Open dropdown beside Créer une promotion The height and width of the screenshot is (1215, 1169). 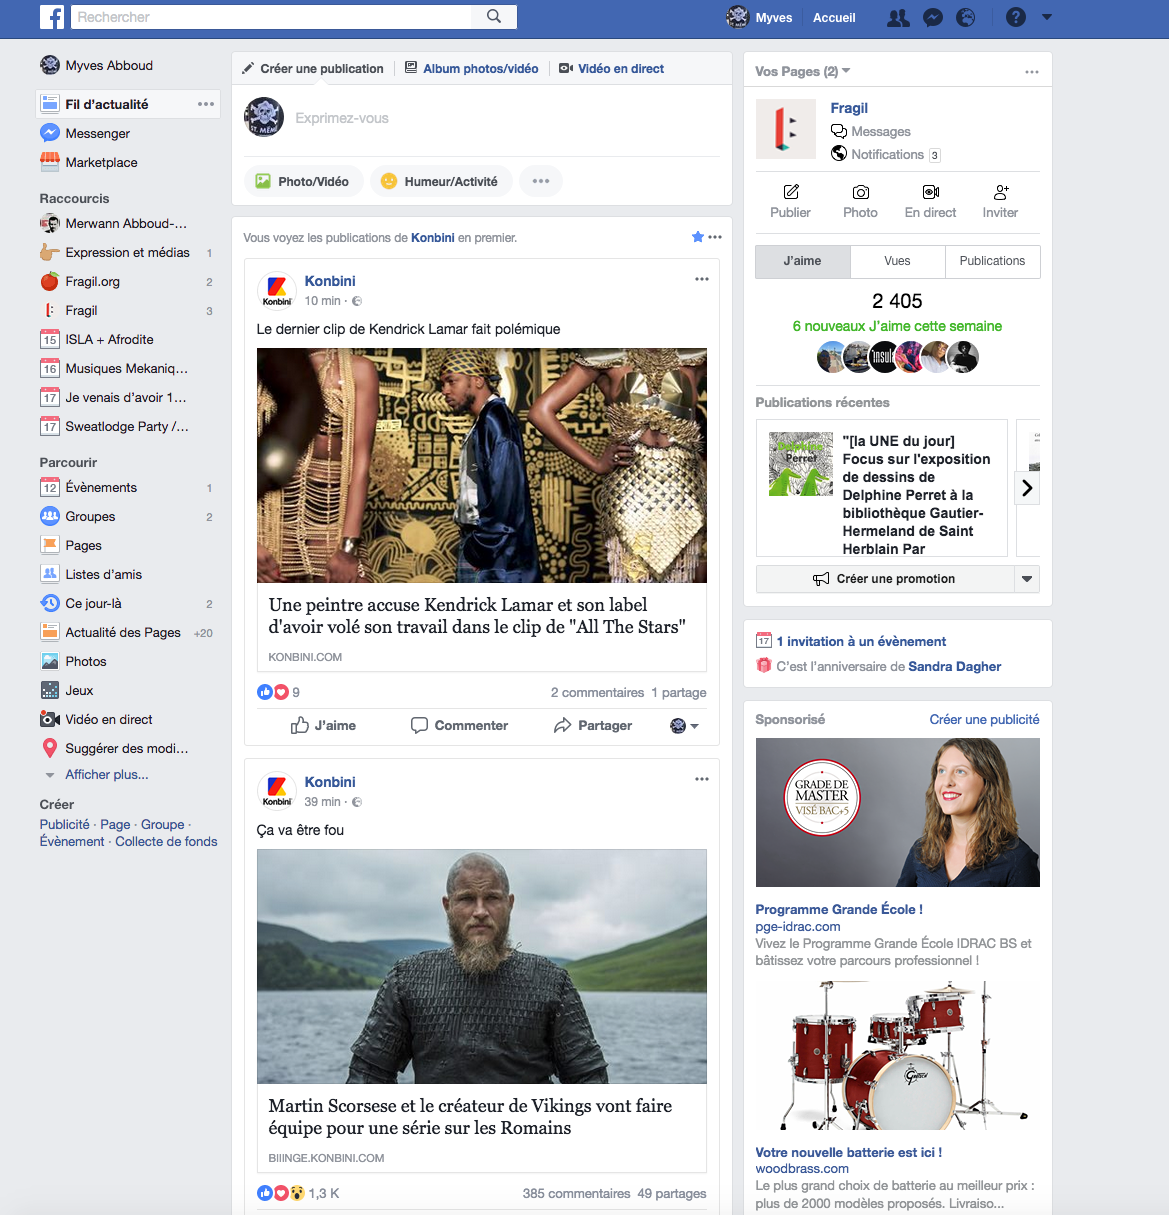1027,579
